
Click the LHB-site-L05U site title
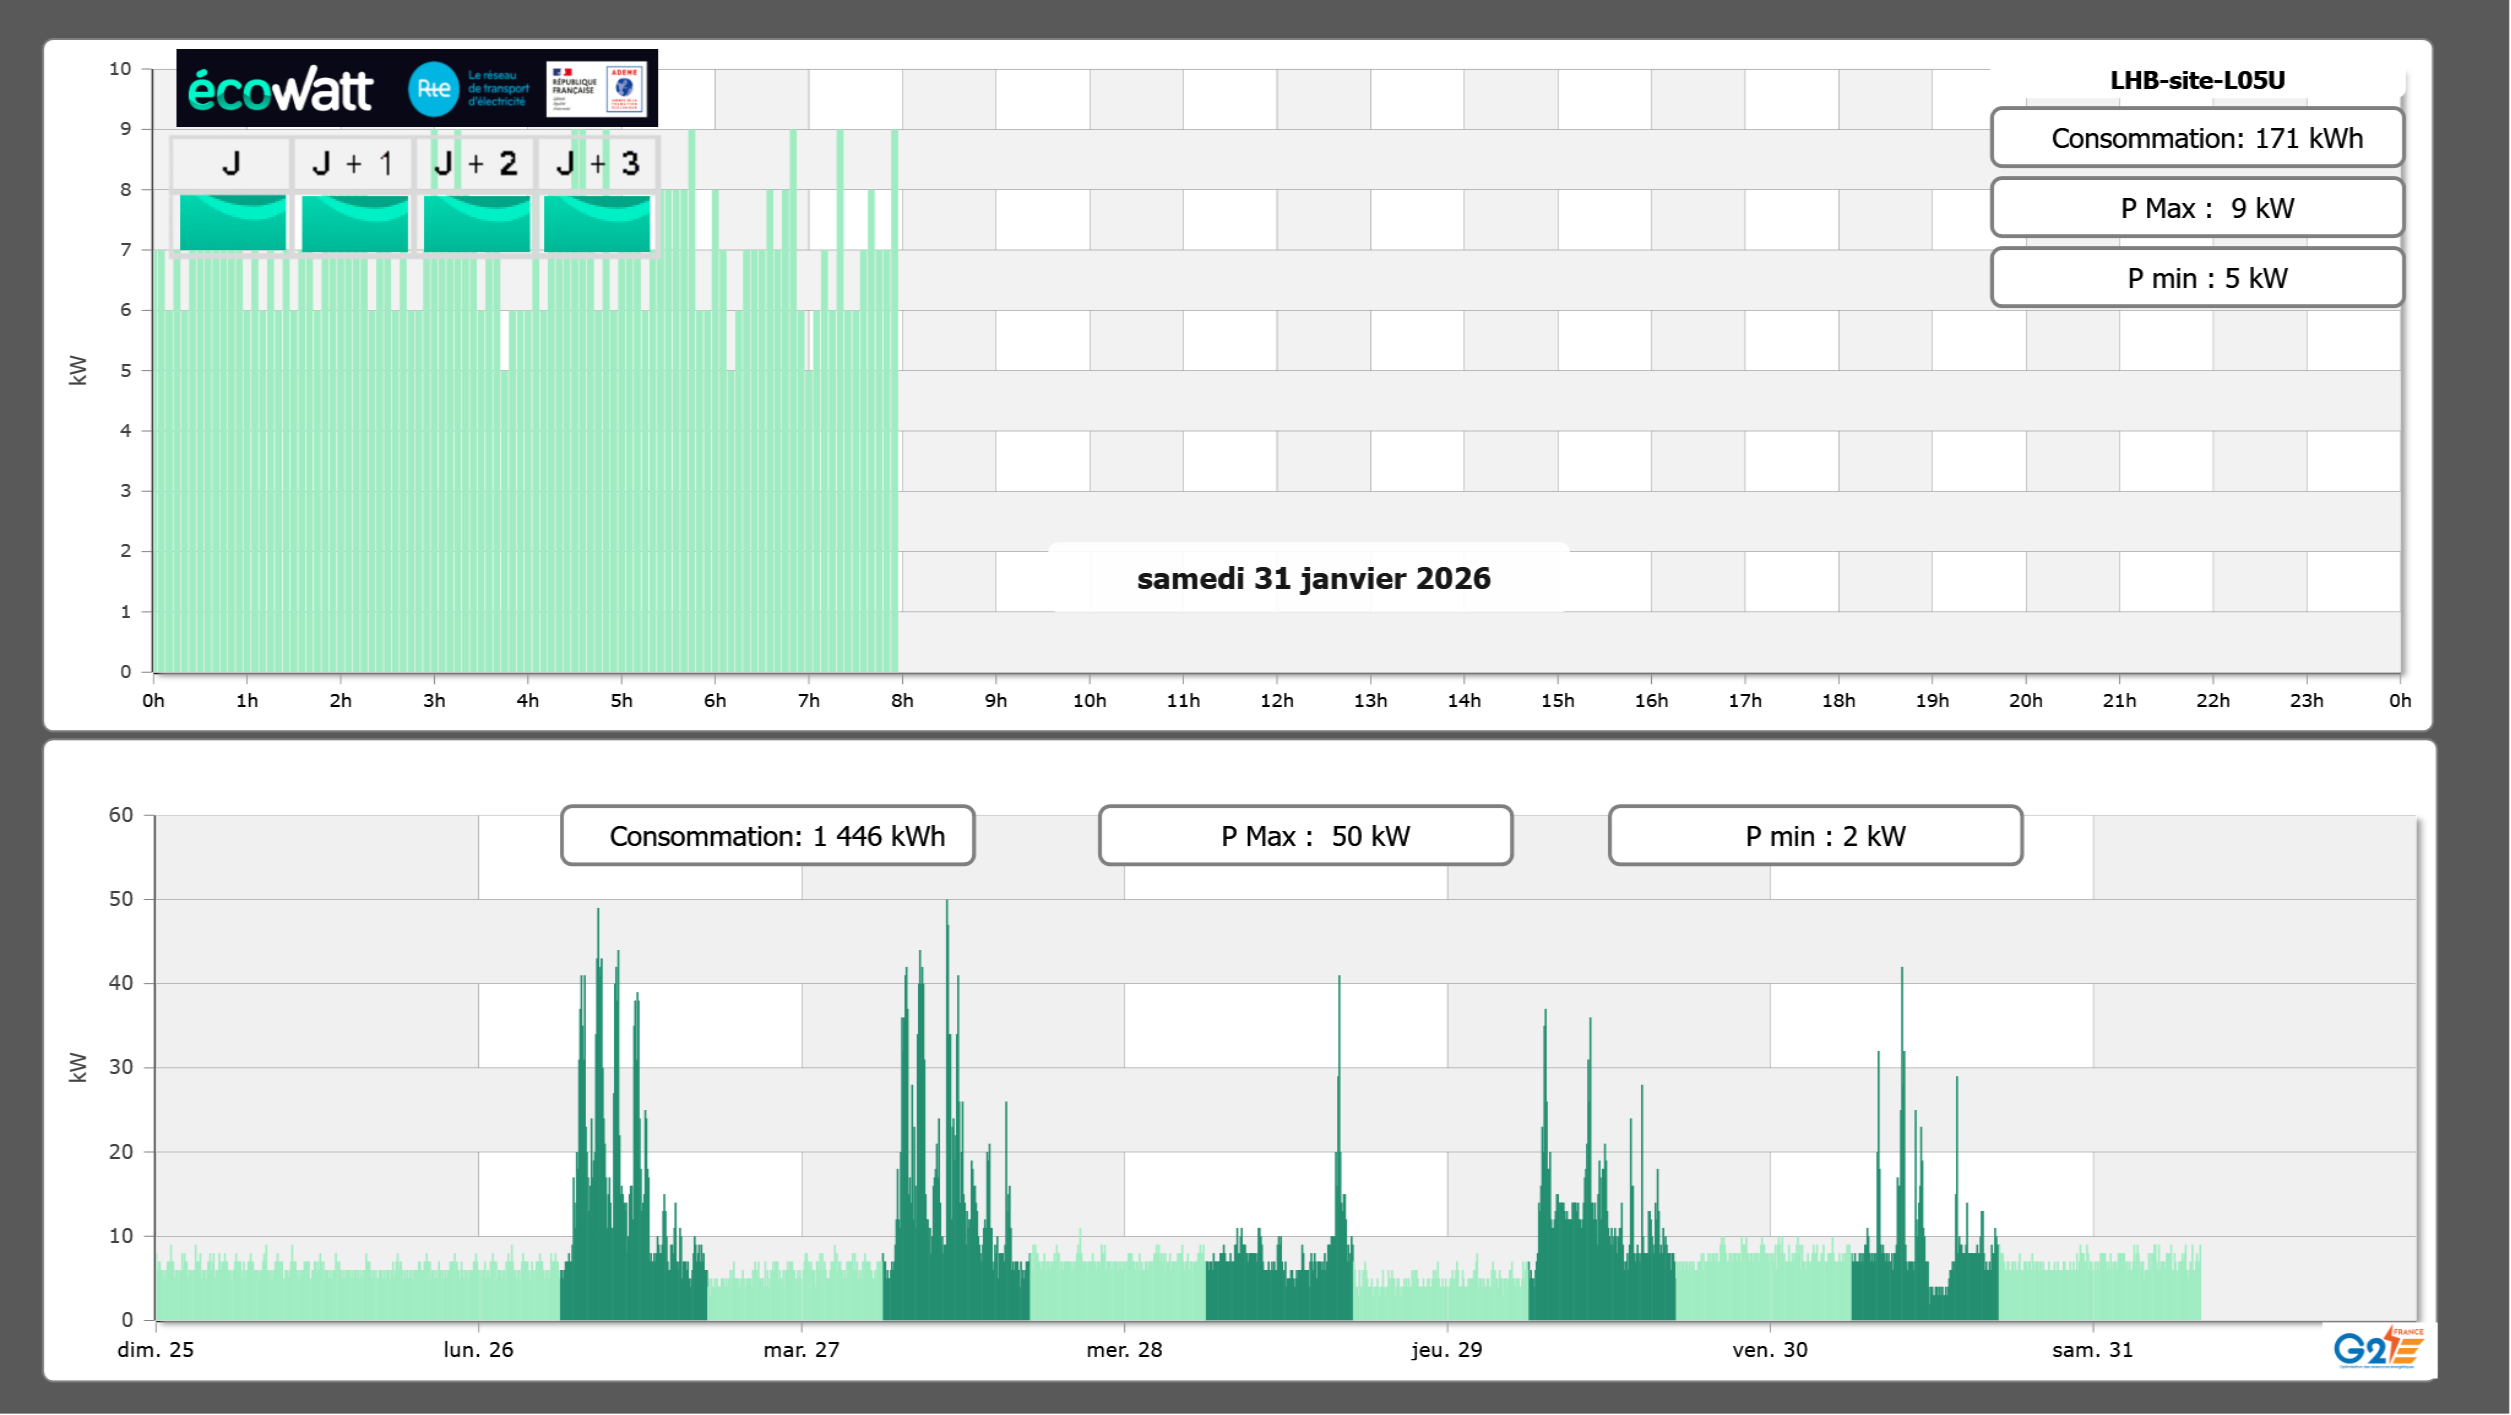(2196, 80)
